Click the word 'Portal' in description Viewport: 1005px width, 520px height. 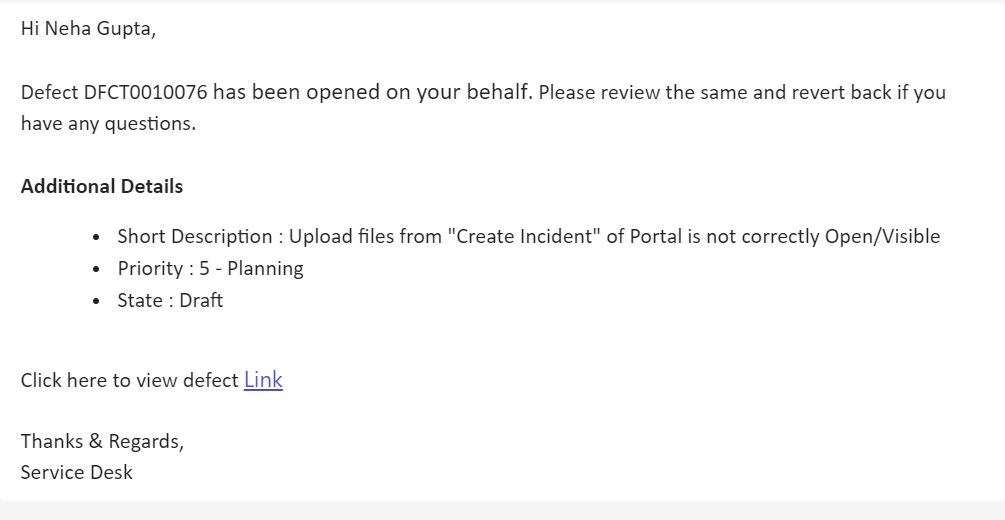[656, 237]
